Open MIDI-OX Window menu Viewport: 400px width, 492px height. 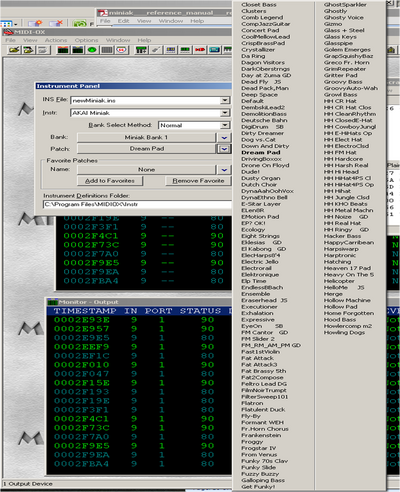(118, 40)
